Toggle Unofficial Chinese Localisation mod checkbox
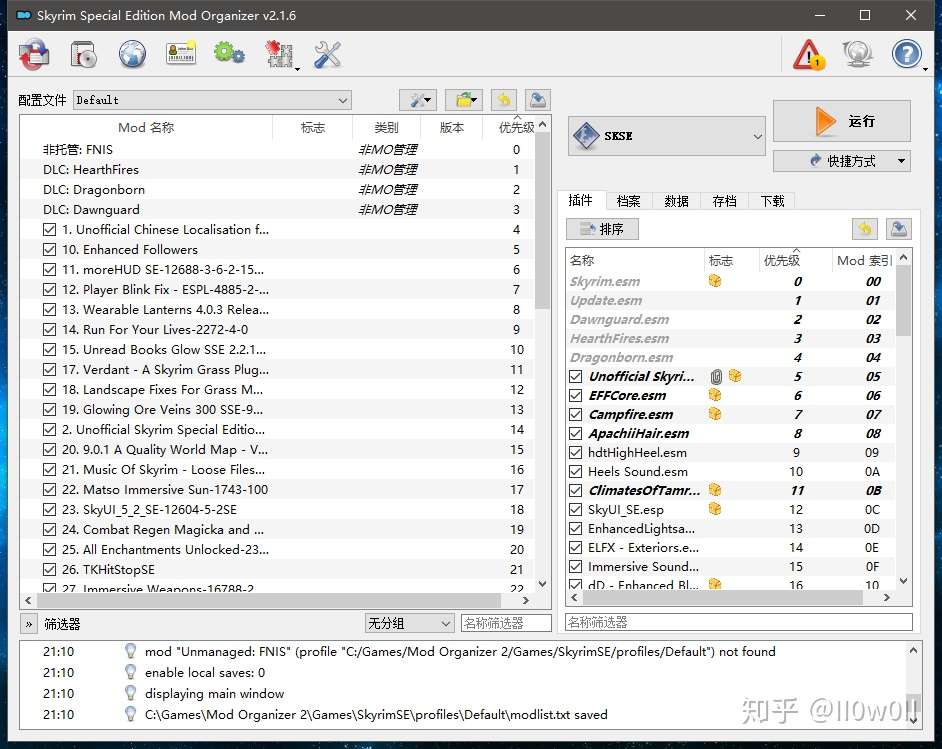 coord(50,229)
